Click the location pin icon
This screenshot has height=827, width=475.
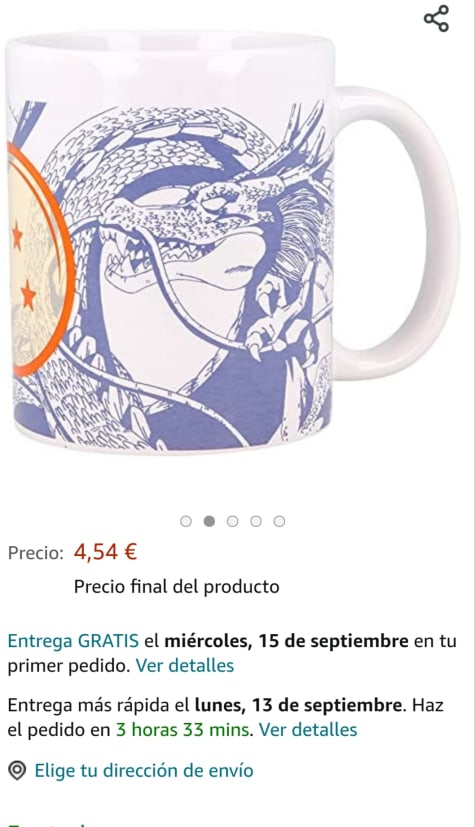tap(17, 771)
